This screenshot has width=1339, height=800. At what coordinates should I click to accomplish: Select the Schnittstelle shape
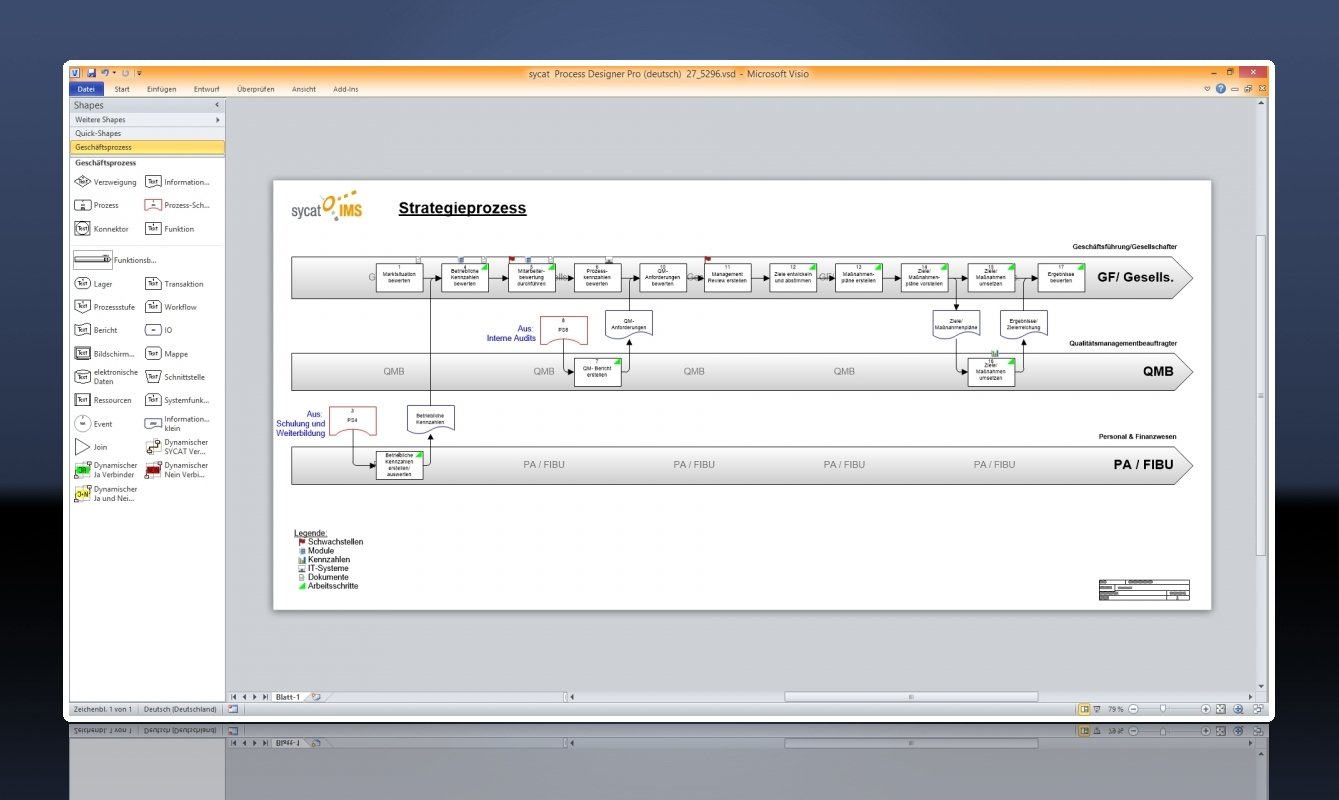tap(175, 377)
